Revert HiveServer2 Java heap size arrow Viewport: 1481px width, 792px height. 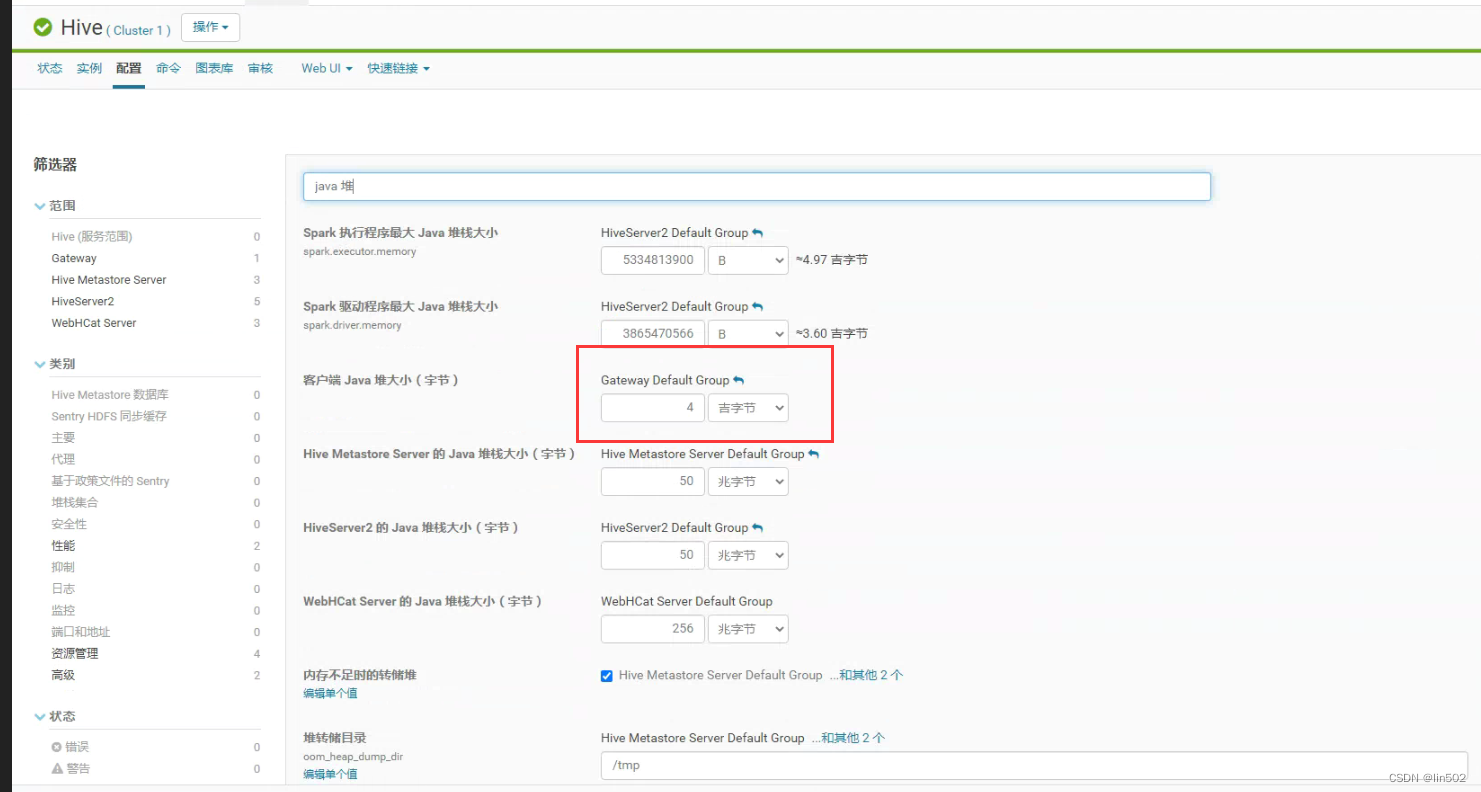point(758,528)
